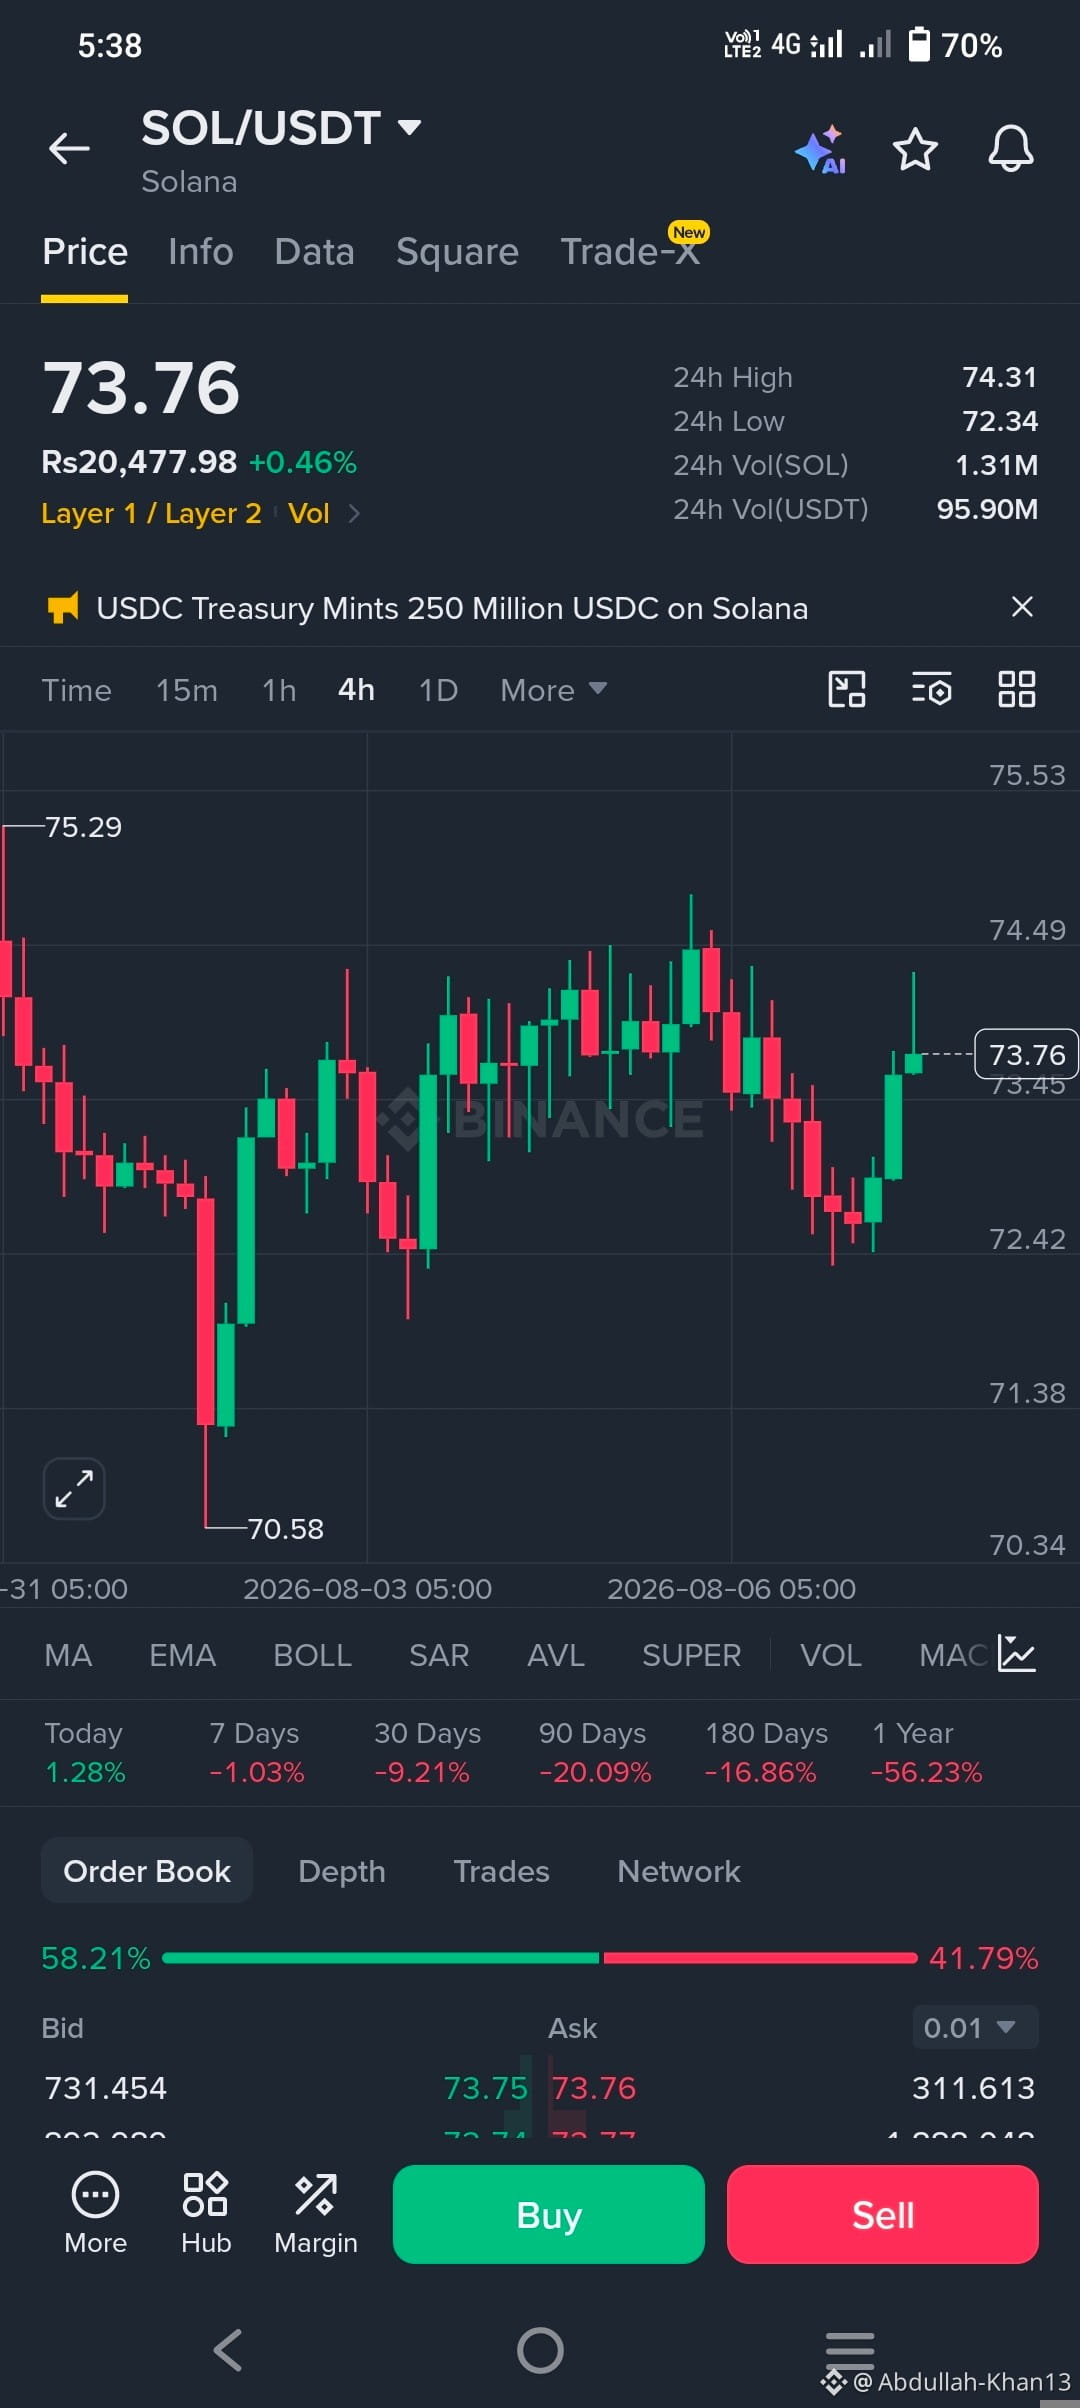The height and width of the screenshot is (2408, 1080).
Task: Toggle the SAR indicator
Action: [x=439, y=1655]
